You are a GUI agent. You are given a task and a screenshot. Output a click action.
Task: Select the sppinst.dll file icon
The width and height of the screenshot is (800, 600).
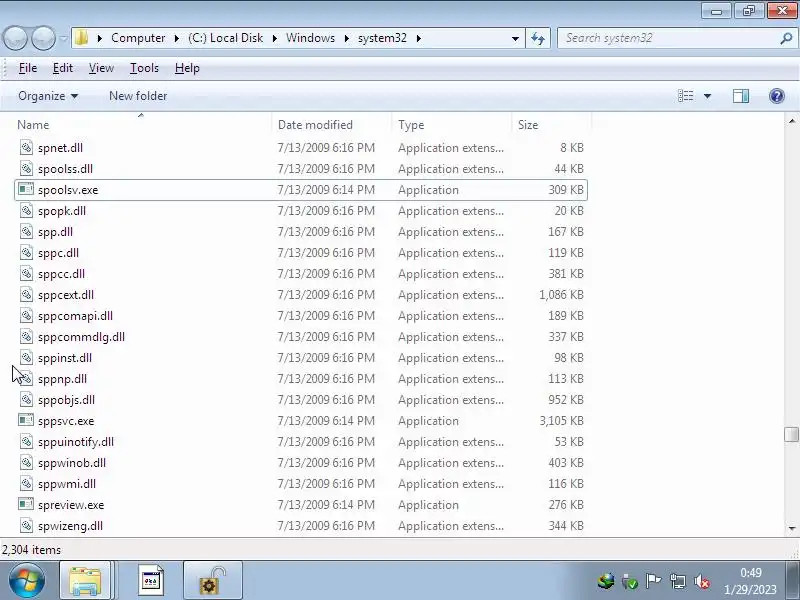click(27, 358)
